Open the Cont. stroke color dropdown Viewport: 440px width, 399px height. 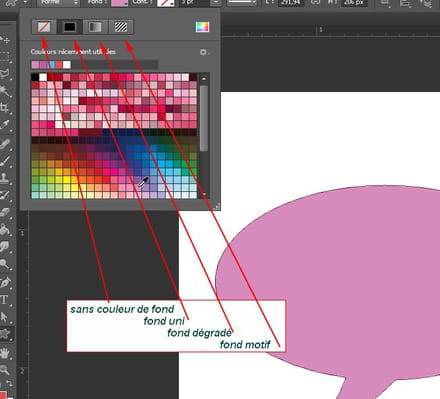pos(166,3)
